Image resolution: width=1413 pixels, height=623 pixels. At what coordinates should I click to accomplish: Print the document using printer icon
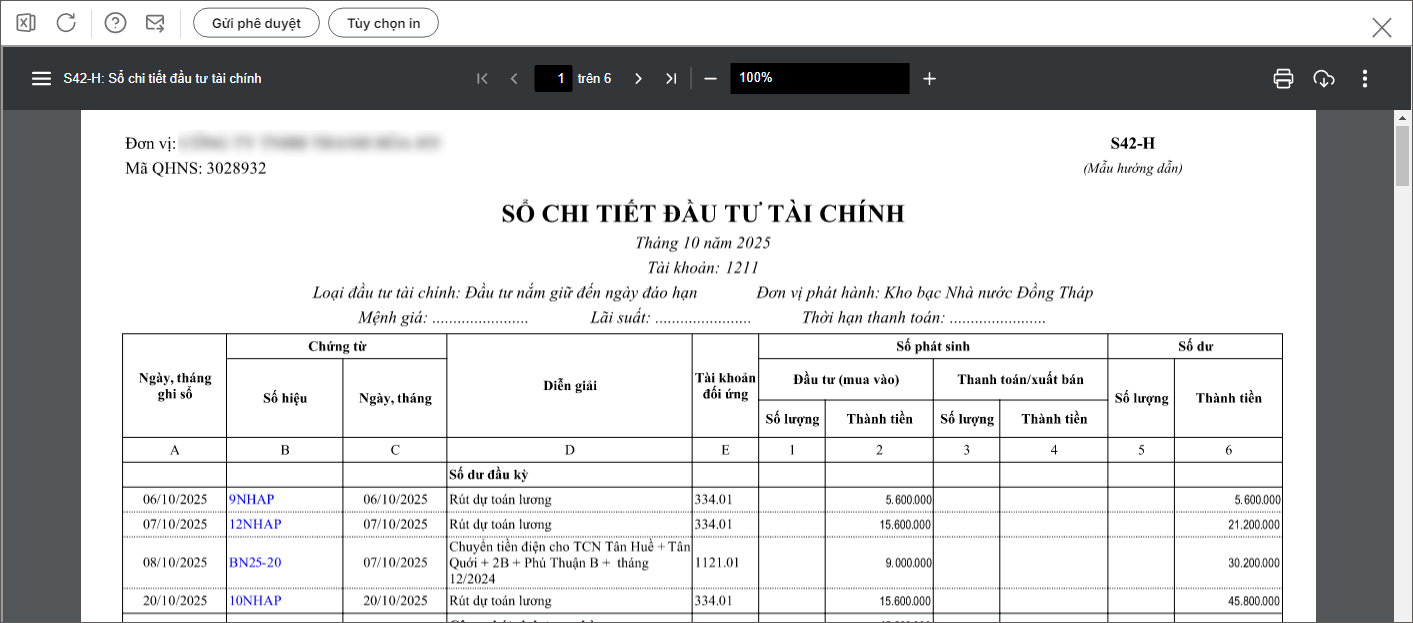point(1283,78)
